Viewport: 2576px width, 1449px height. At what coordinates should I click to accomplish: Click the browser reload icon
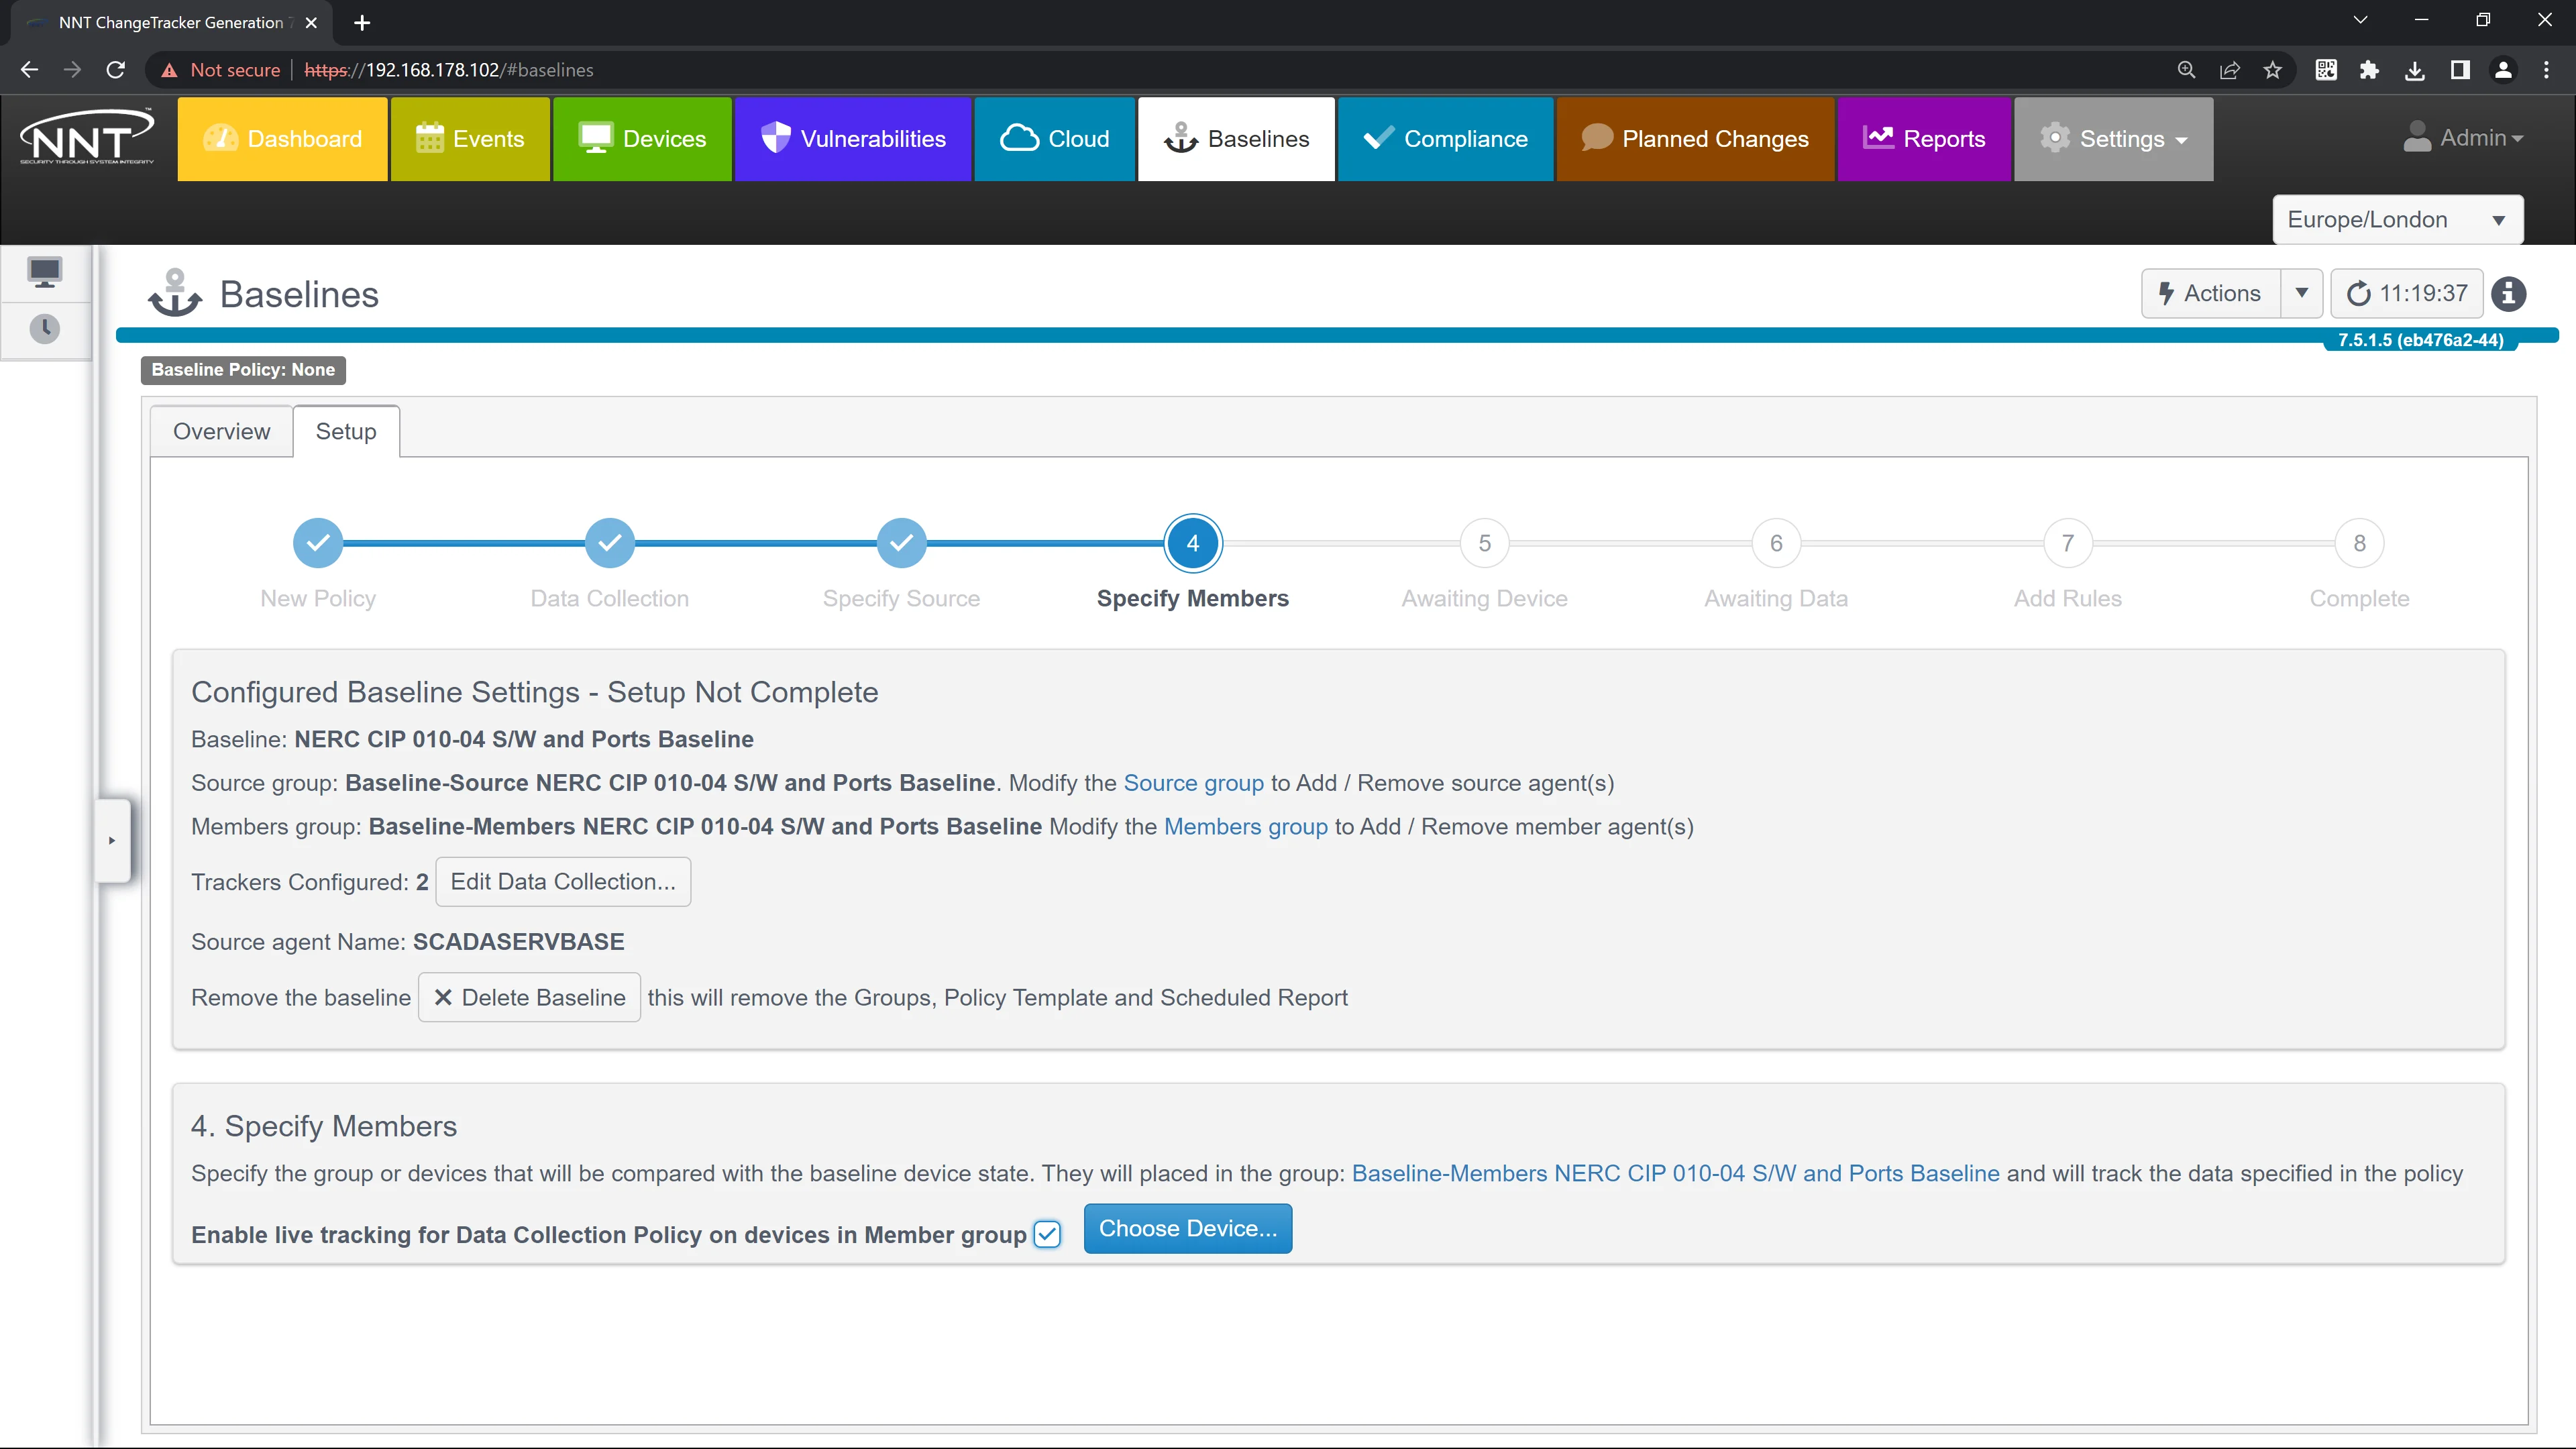(x=116, y=70)
